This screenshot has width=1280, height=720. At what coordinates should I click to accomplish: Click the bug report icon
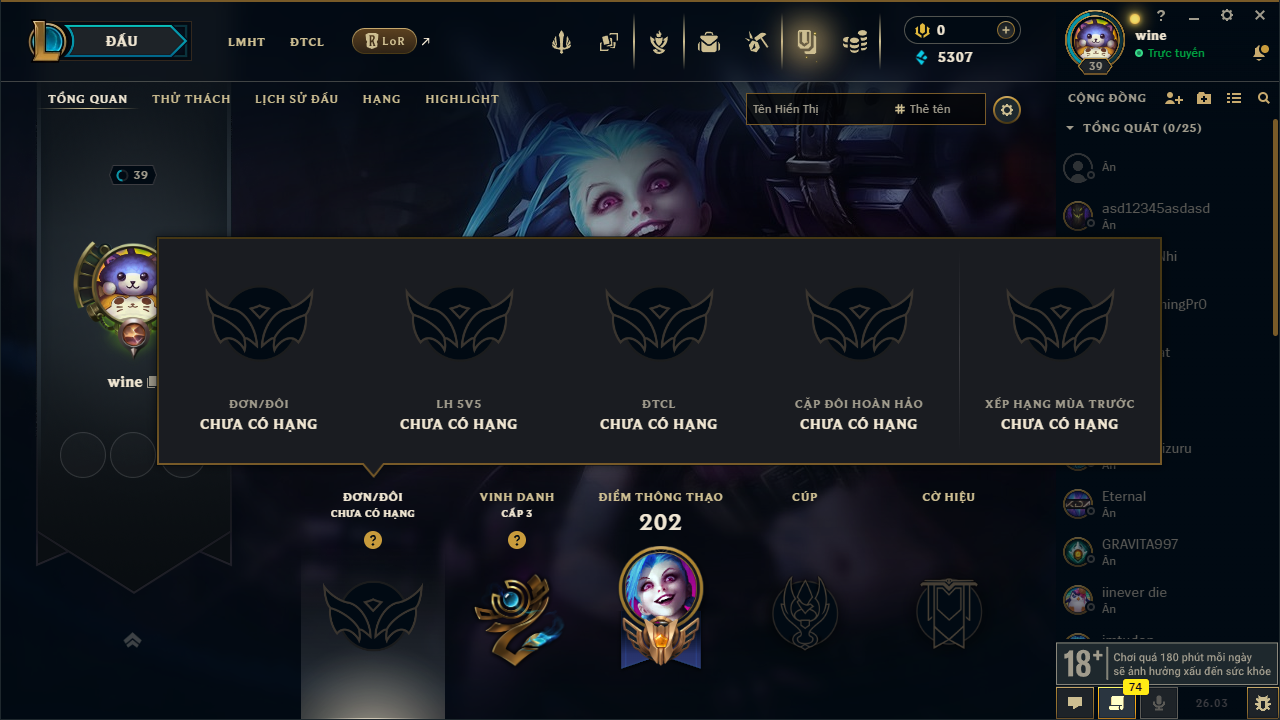[1262, 703]
